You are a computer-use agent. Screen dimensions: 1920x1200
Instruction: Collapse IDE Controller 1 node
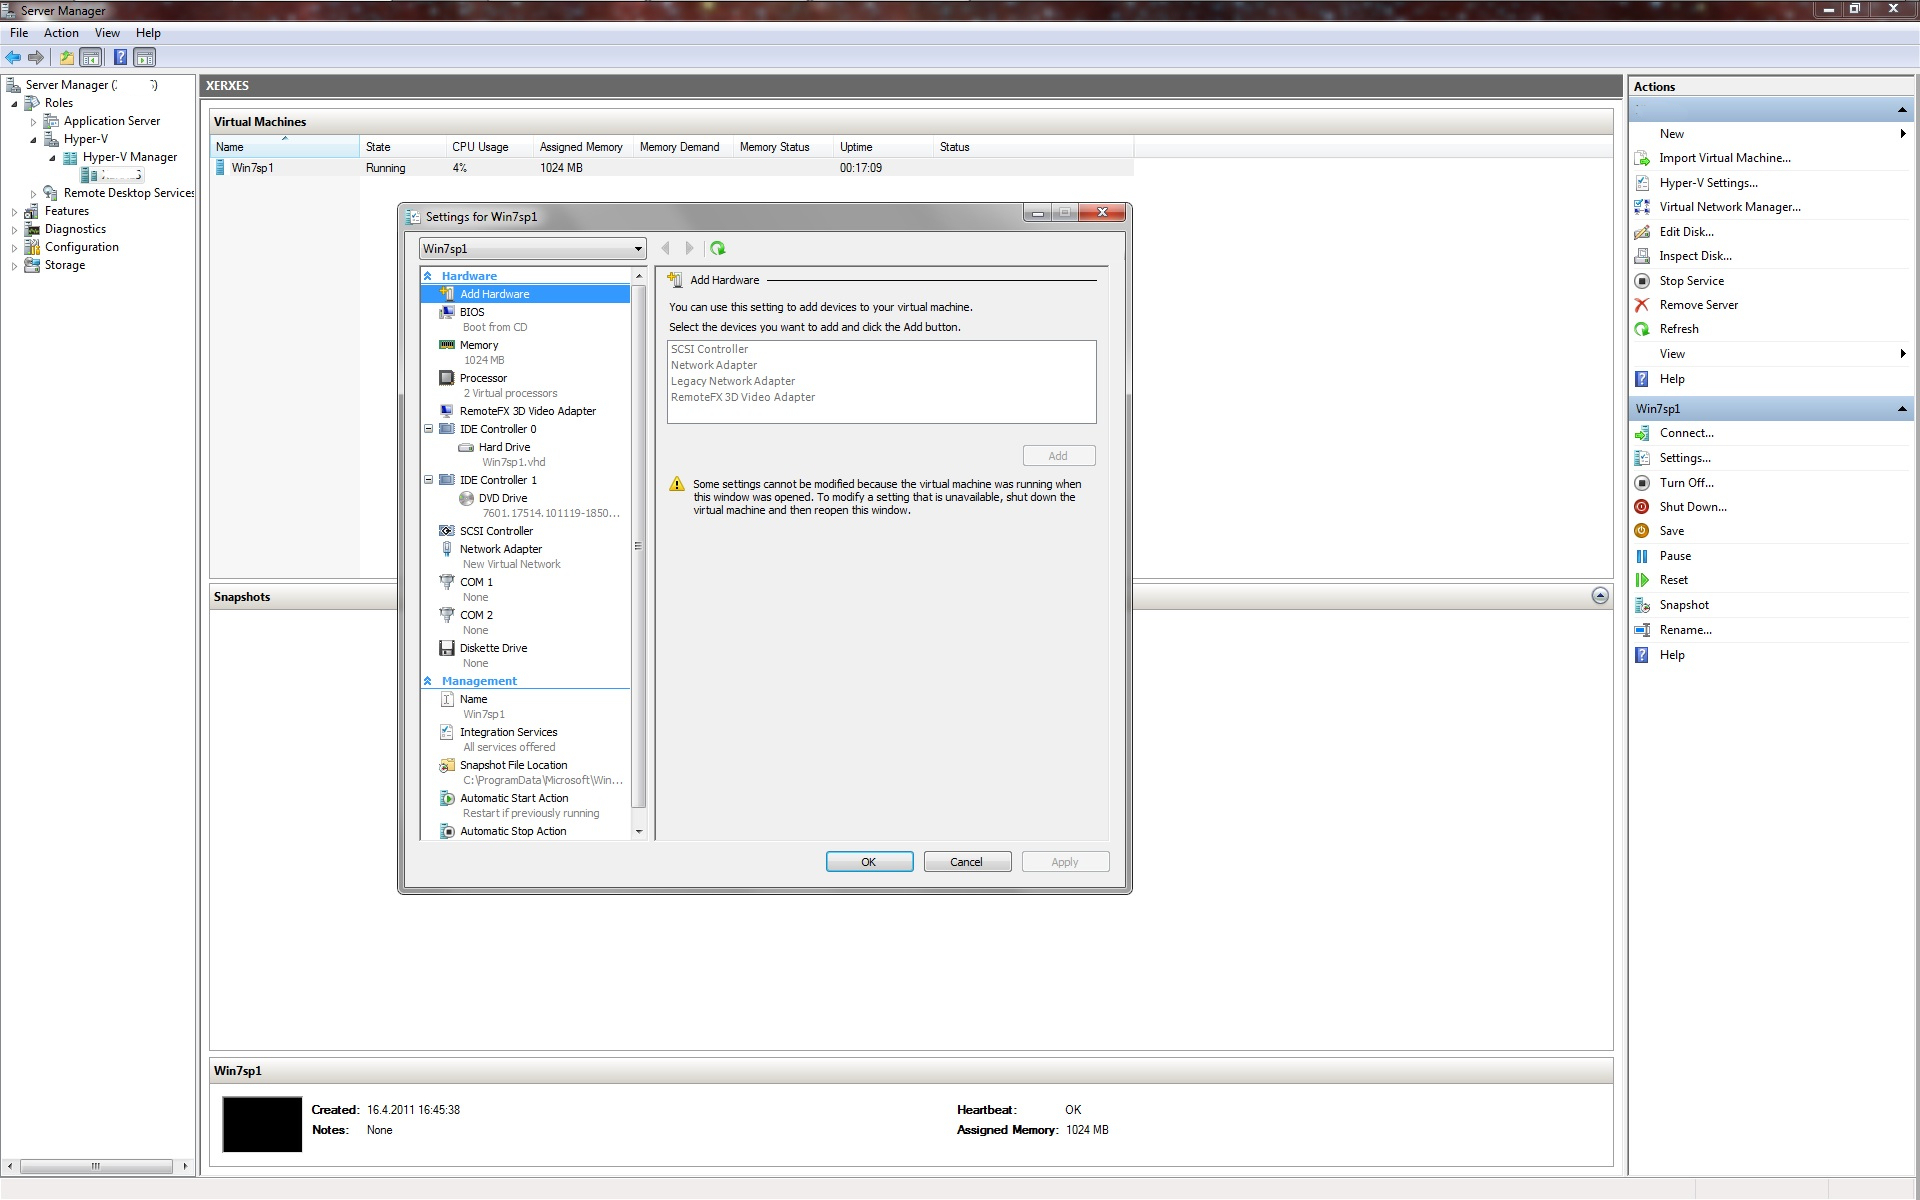[428, 480]
